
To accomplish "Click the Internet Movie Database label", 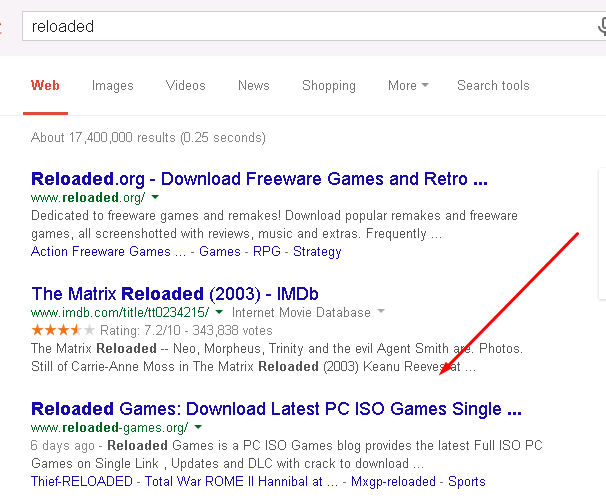I will 301,312.
